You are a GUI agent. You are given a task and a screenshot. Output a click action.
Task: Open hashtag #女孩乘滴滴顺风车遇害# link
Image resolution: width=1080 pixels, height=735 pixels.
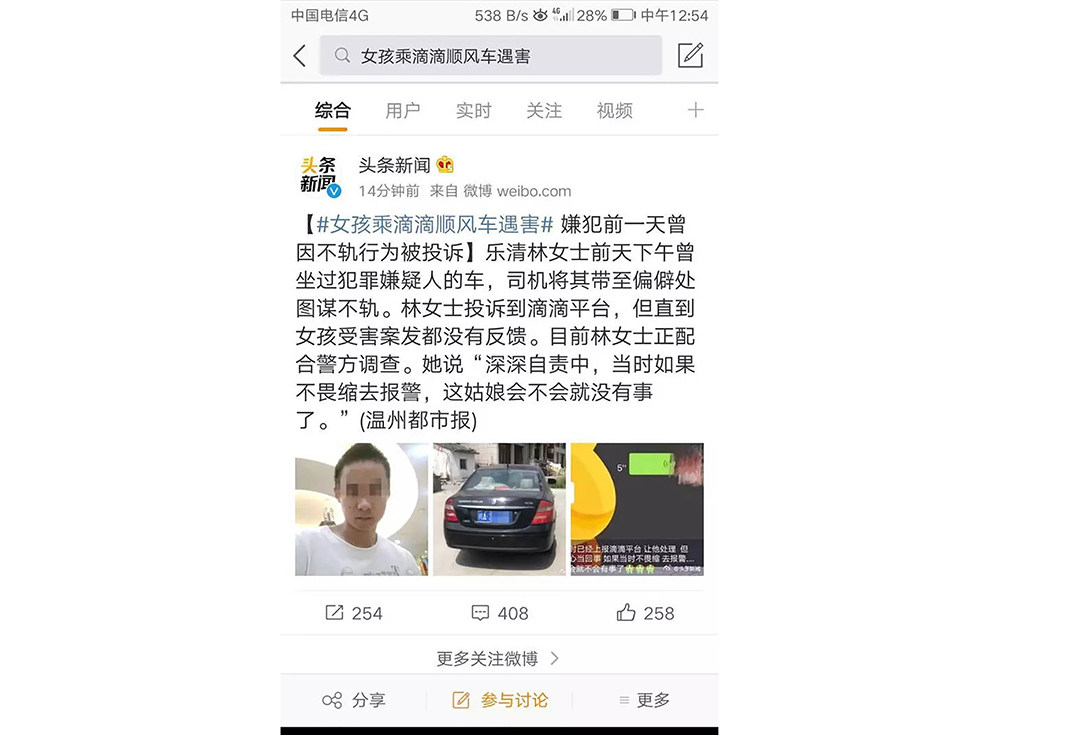[435, 225]
